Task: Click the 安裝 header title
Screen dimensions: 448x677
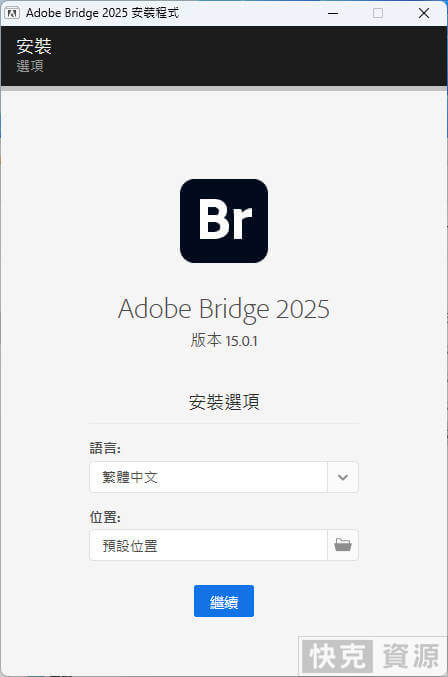Action: (34, 46)
